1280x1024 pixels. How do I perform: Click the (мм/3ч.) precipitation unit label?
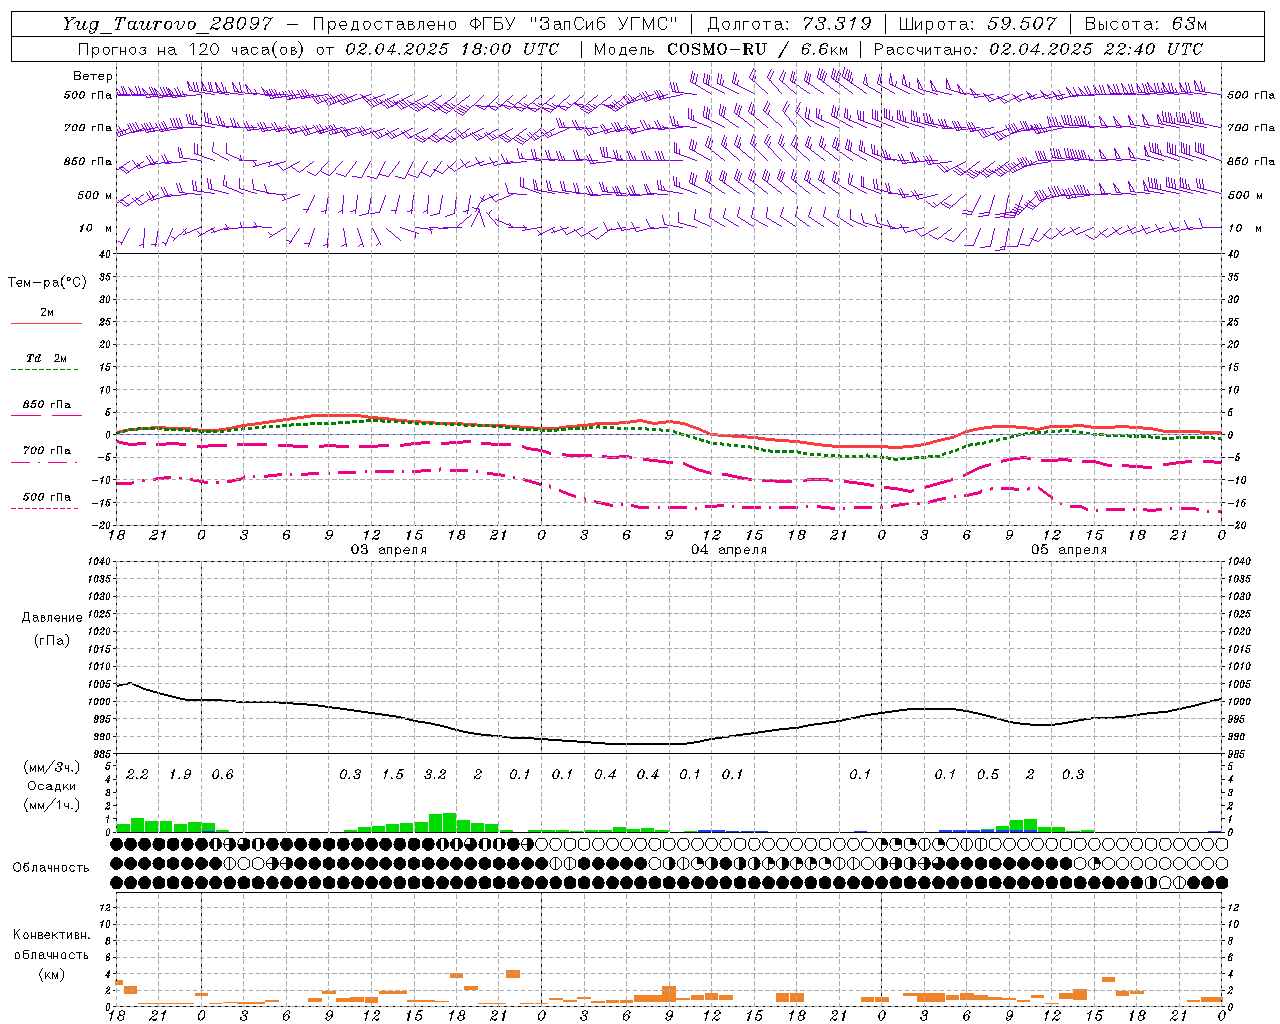tap(52, 768)
